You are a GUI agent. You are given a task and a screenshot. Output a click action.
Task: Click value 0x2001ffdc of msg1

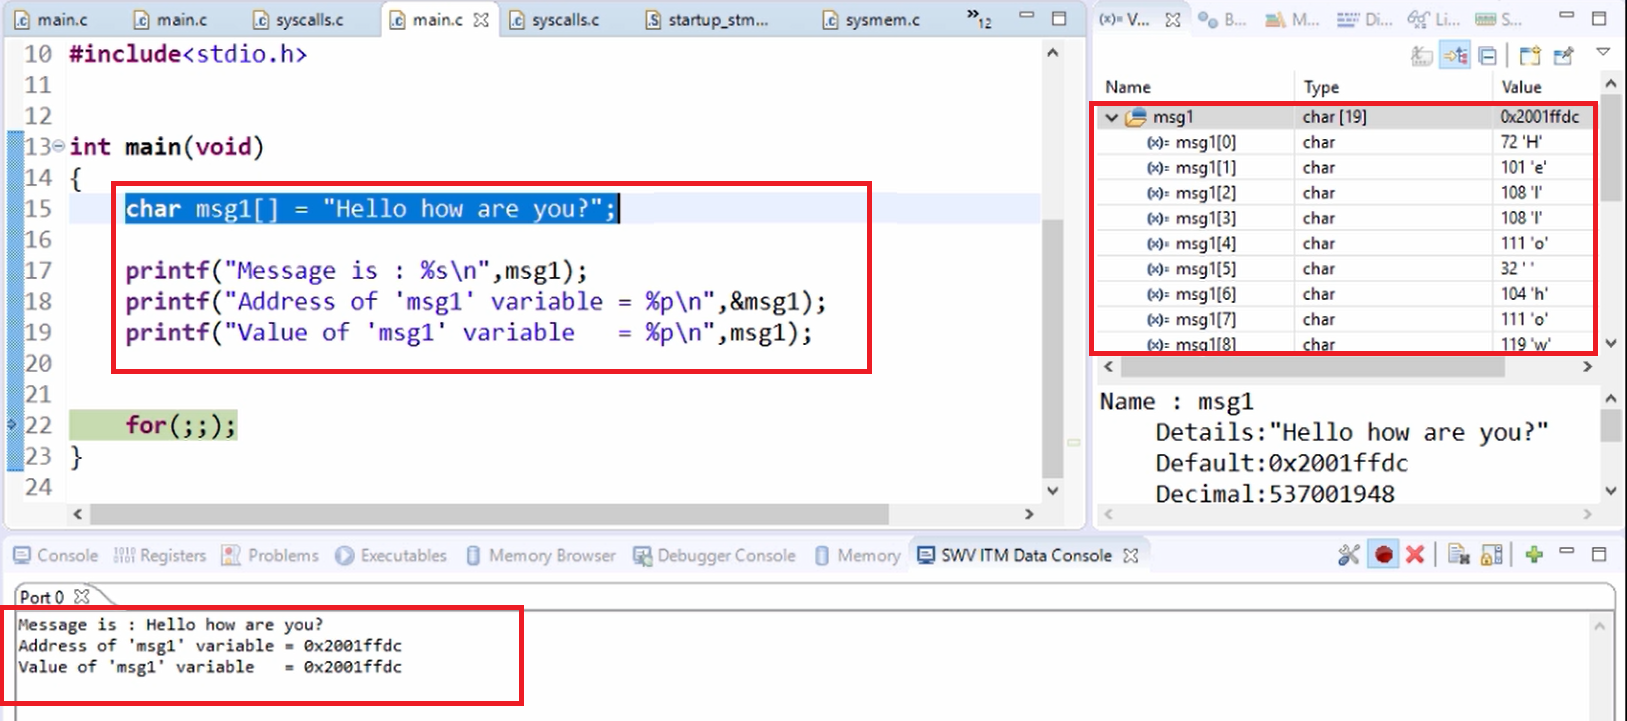click(1540, 117)
